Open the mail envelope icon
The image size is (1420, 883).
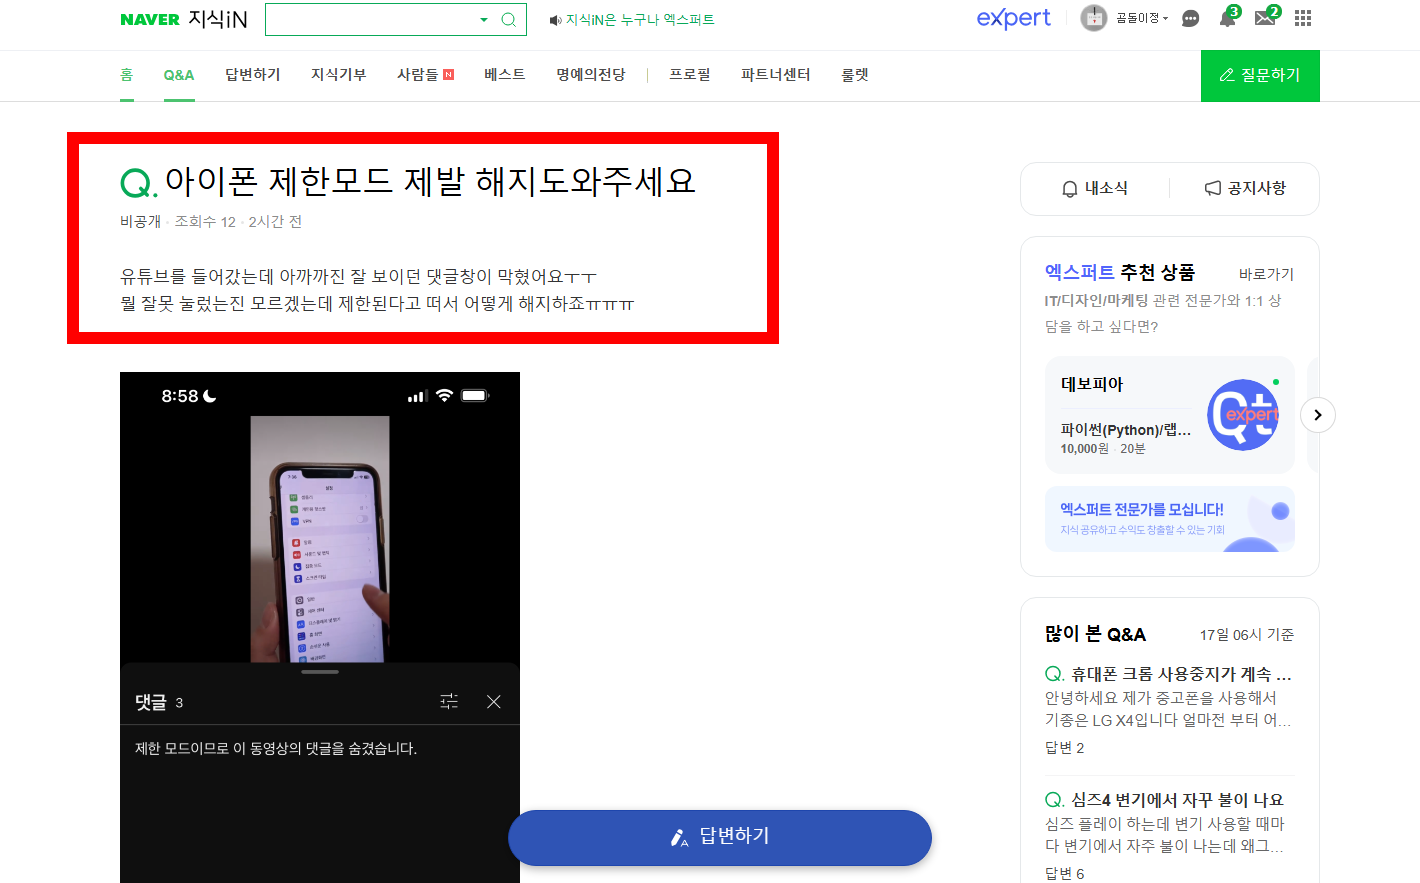click(1266, 18)
